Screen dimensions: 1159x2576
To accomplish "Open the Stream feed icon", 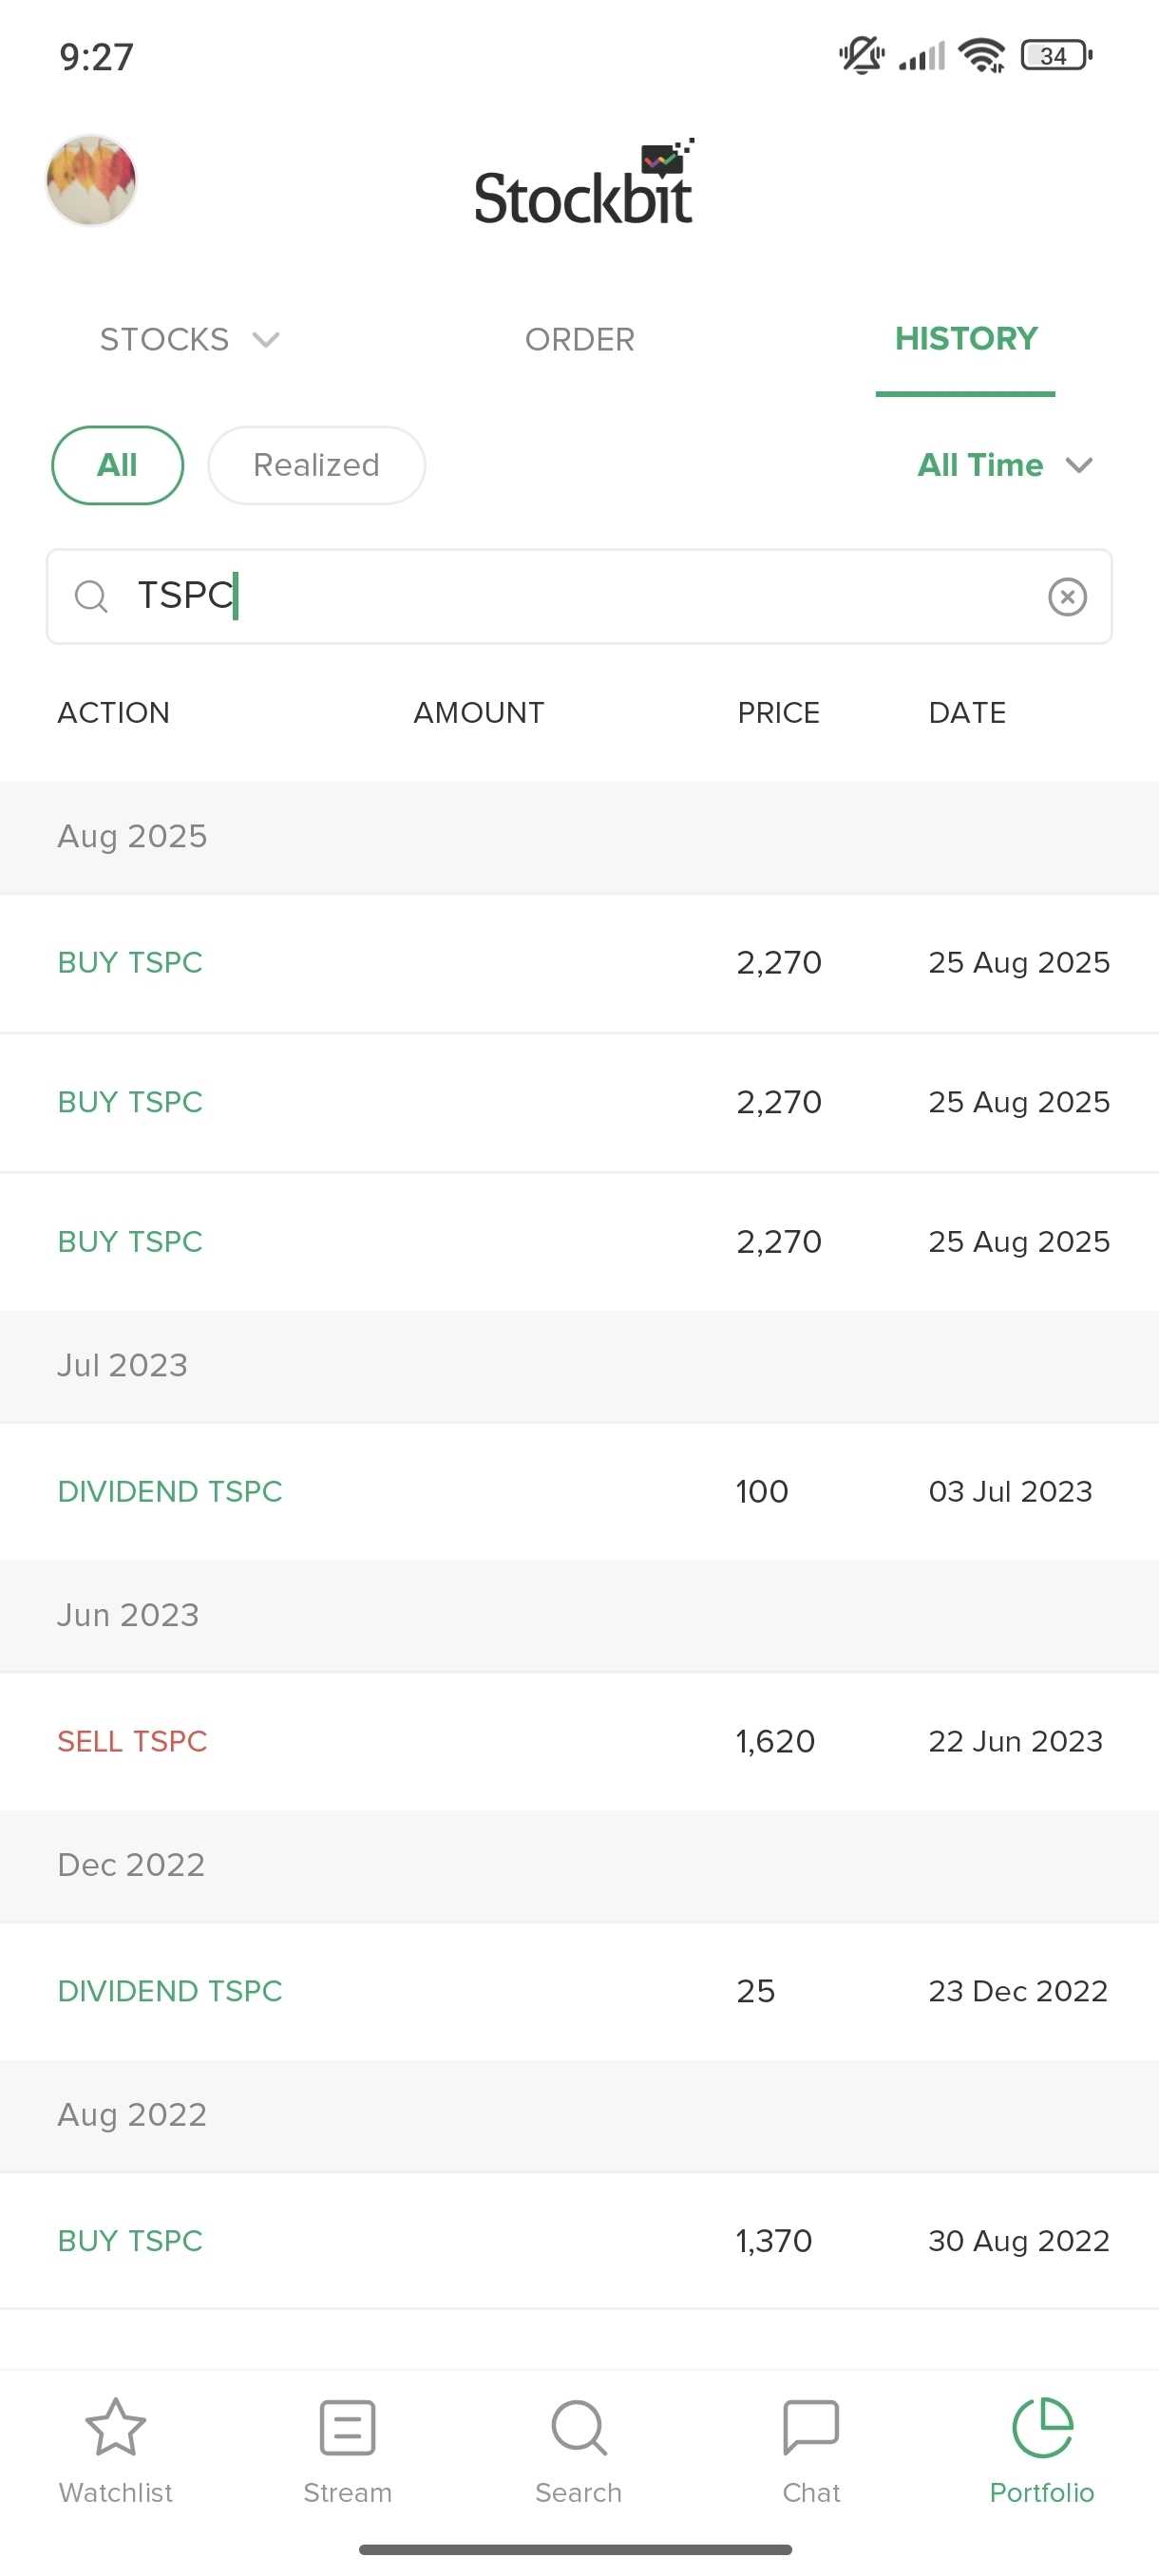I will [347, 2428].
